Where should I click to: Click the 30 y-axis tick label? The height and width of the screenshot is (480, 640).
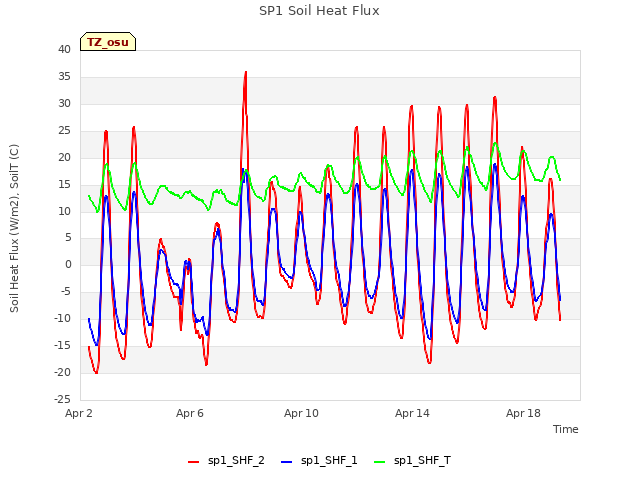[64, 103]
